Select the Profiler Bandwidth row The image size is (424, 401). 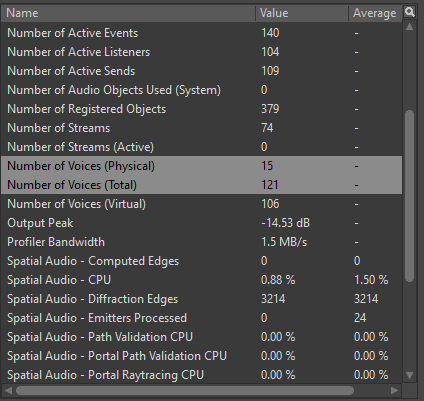202,242
